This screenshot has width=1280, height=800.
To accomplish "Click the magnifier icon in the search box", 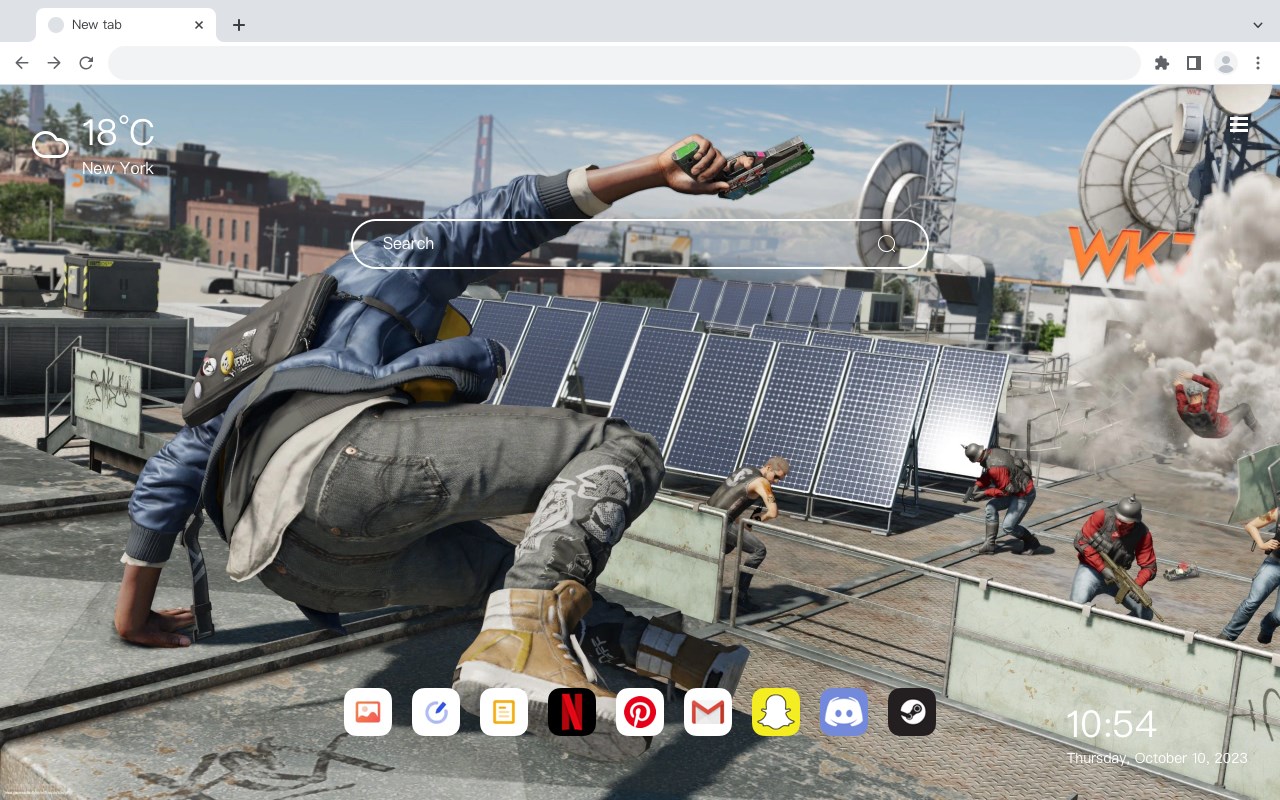I will [x=887, y=244].
